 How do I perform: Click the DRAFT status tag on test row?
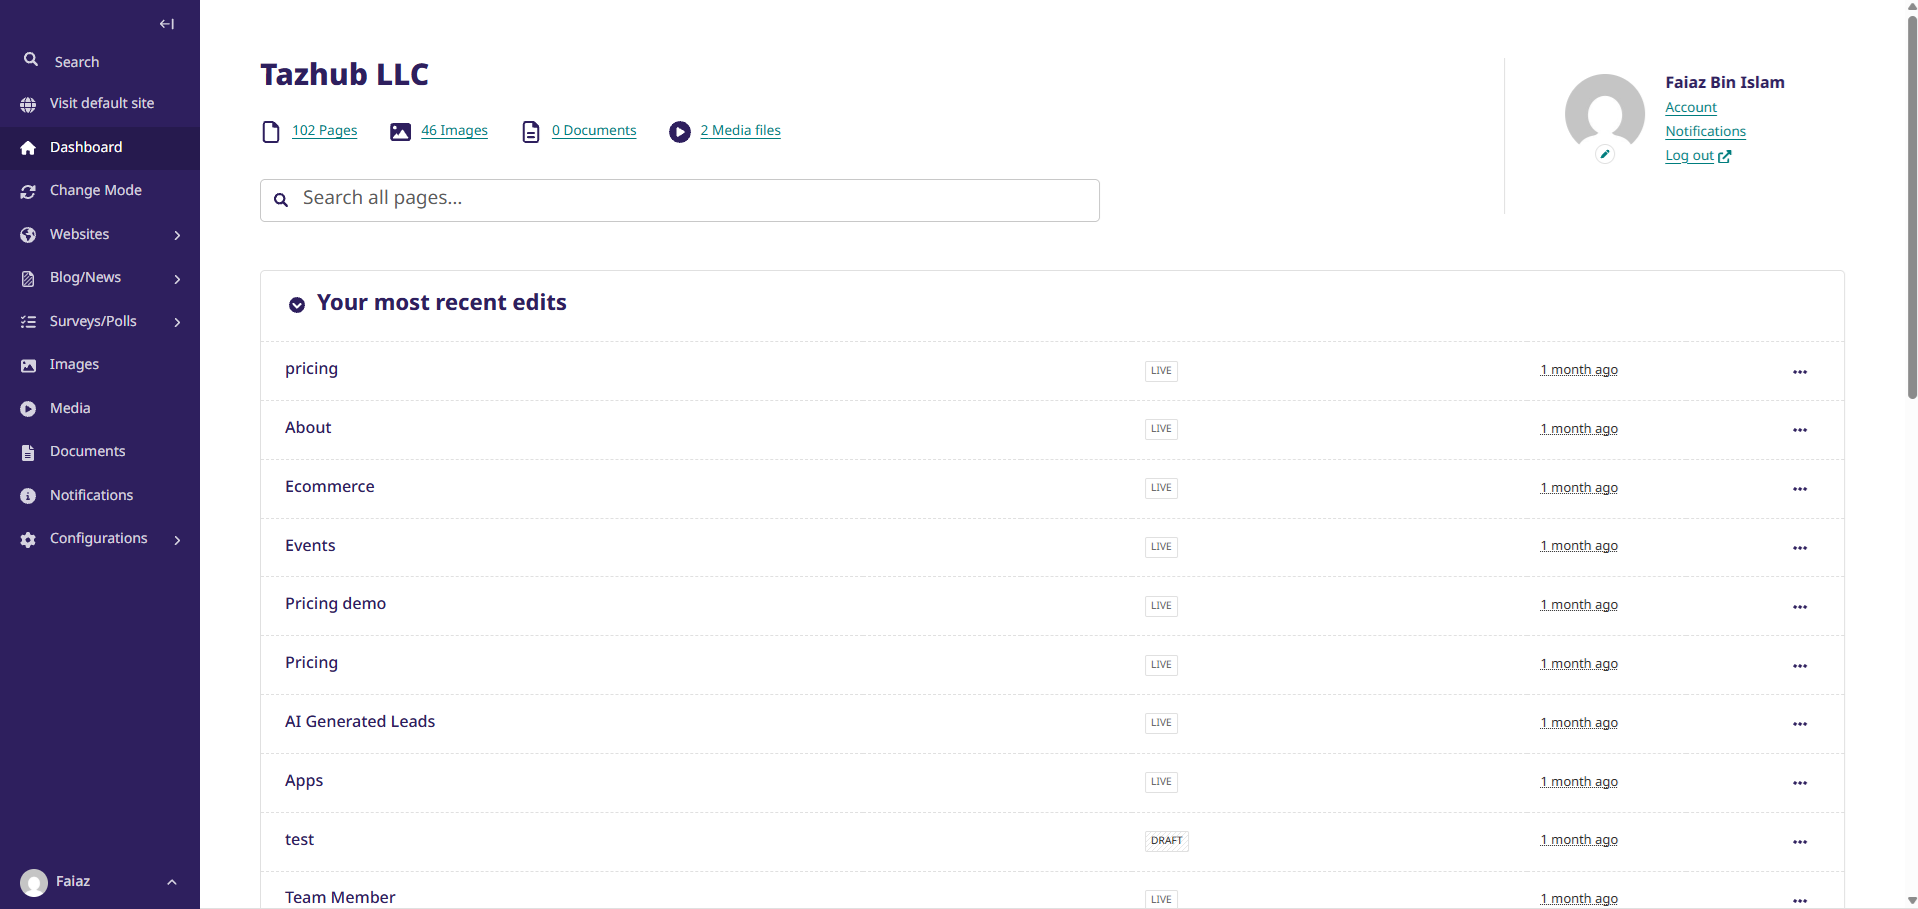pyautogui.click(x=1166, y=841)
